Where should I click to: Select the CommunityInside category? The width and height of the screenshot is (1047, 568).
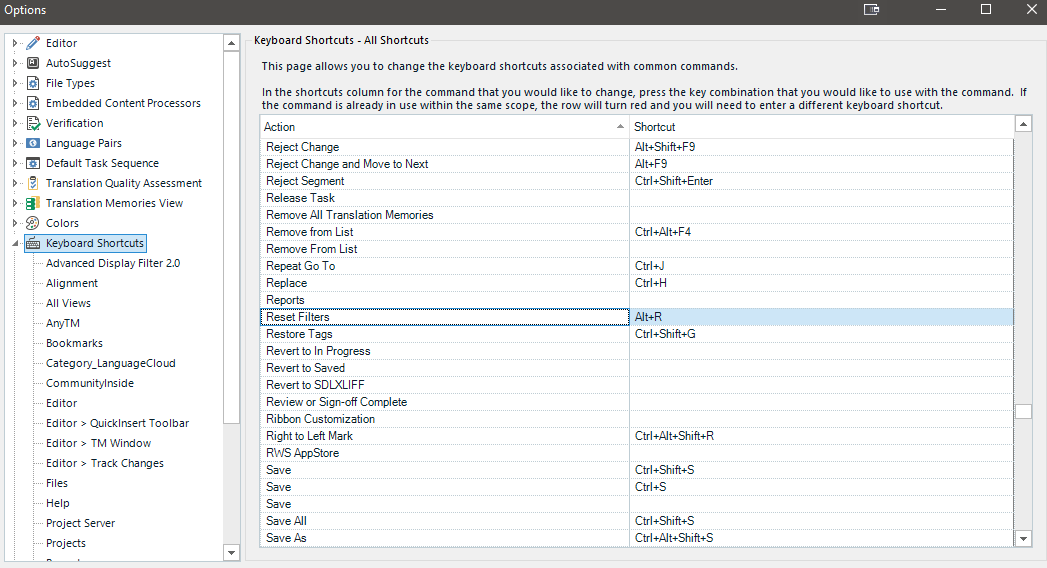(x=89, y=383)
